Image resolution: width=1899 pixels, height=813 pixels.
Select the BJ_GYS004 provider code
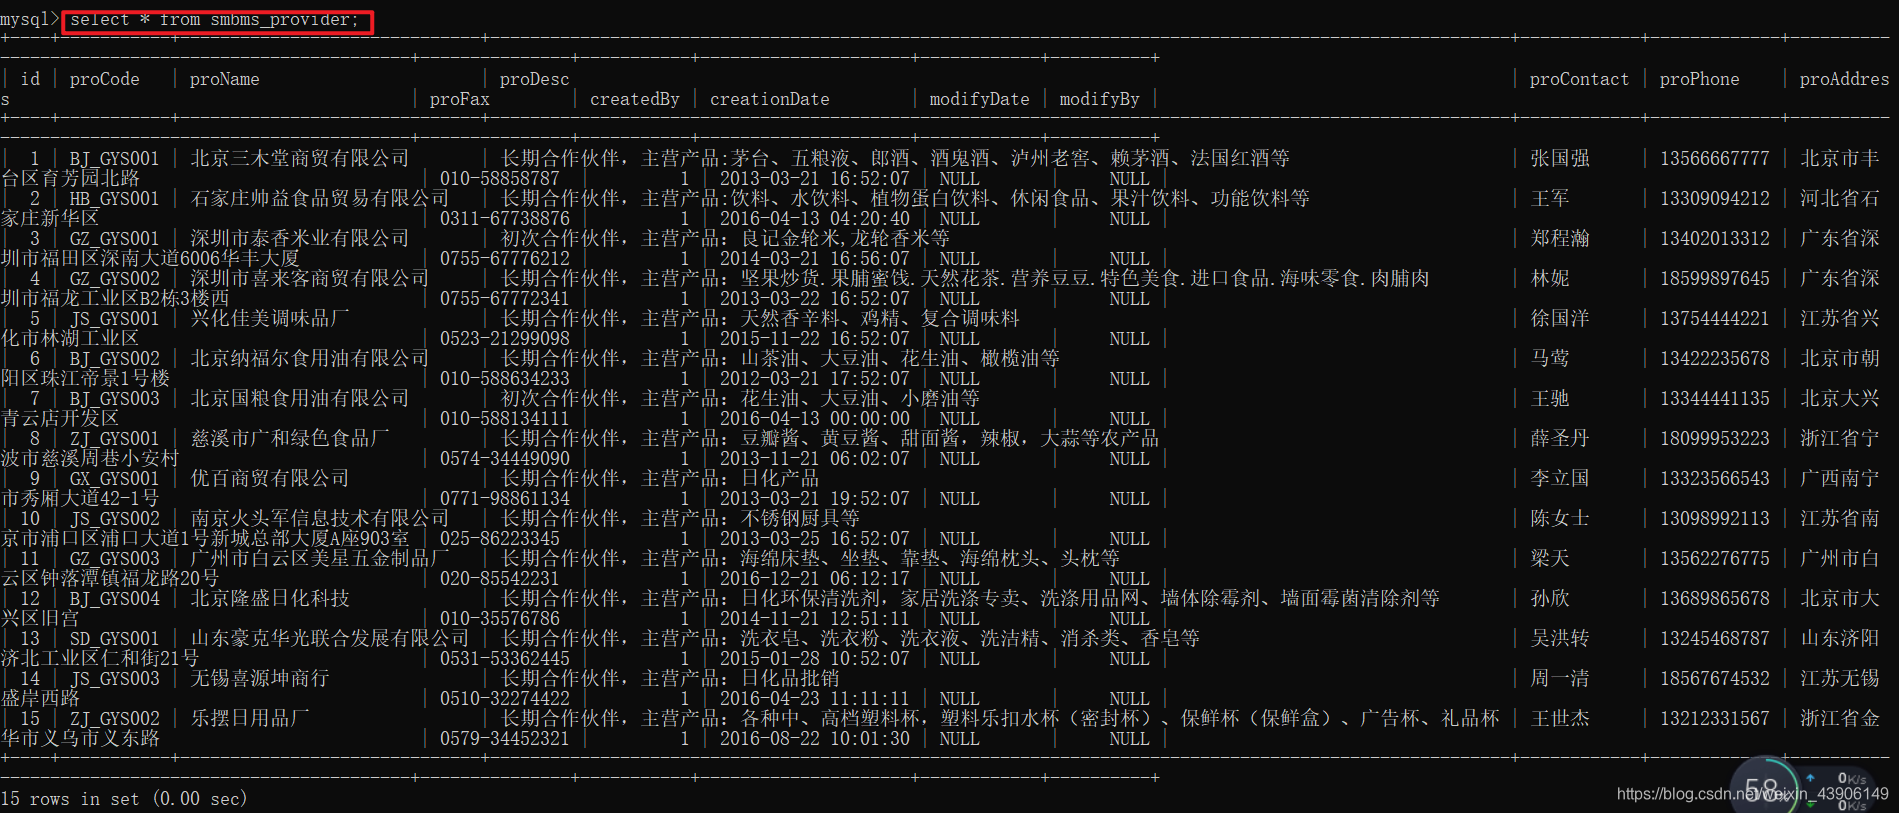click(x=114, y=599)
